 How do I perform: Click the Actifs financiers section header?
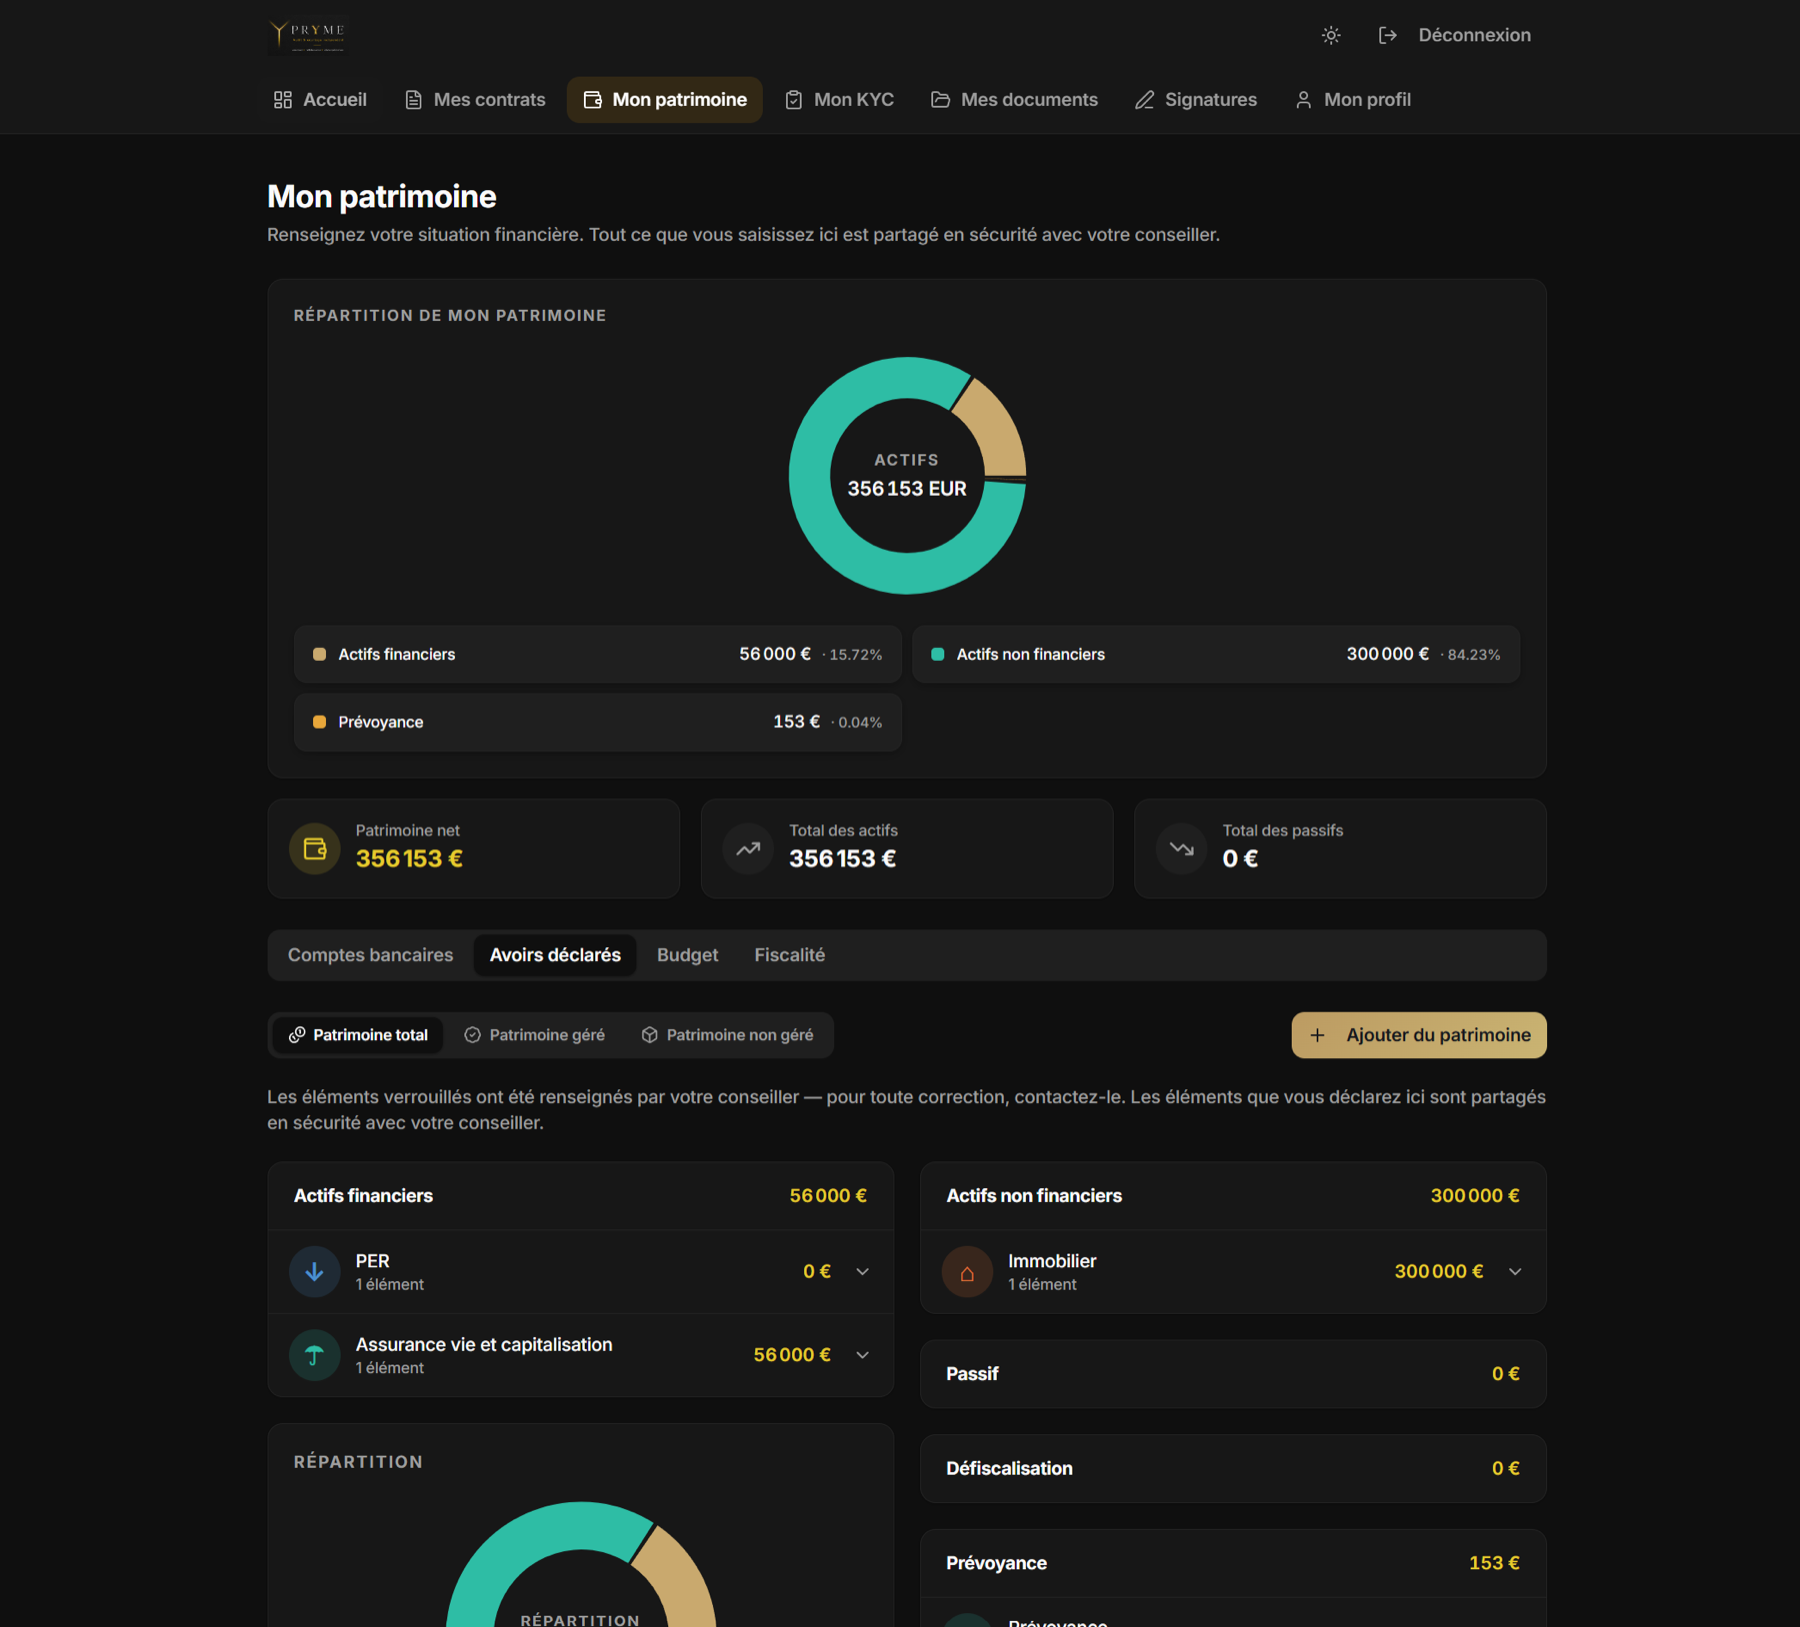[581, 1196]
